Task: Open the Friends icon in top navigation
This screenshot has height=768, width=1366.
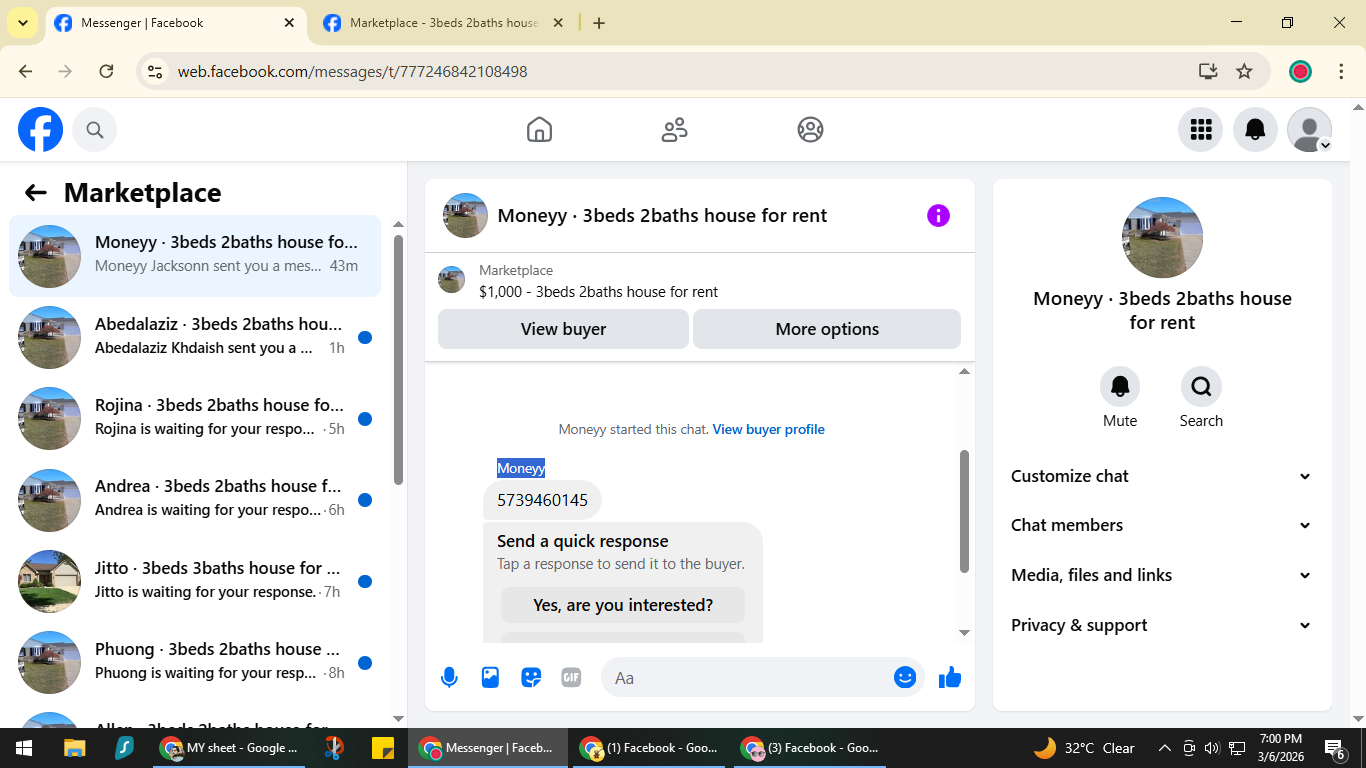Action: coord(675,130)
